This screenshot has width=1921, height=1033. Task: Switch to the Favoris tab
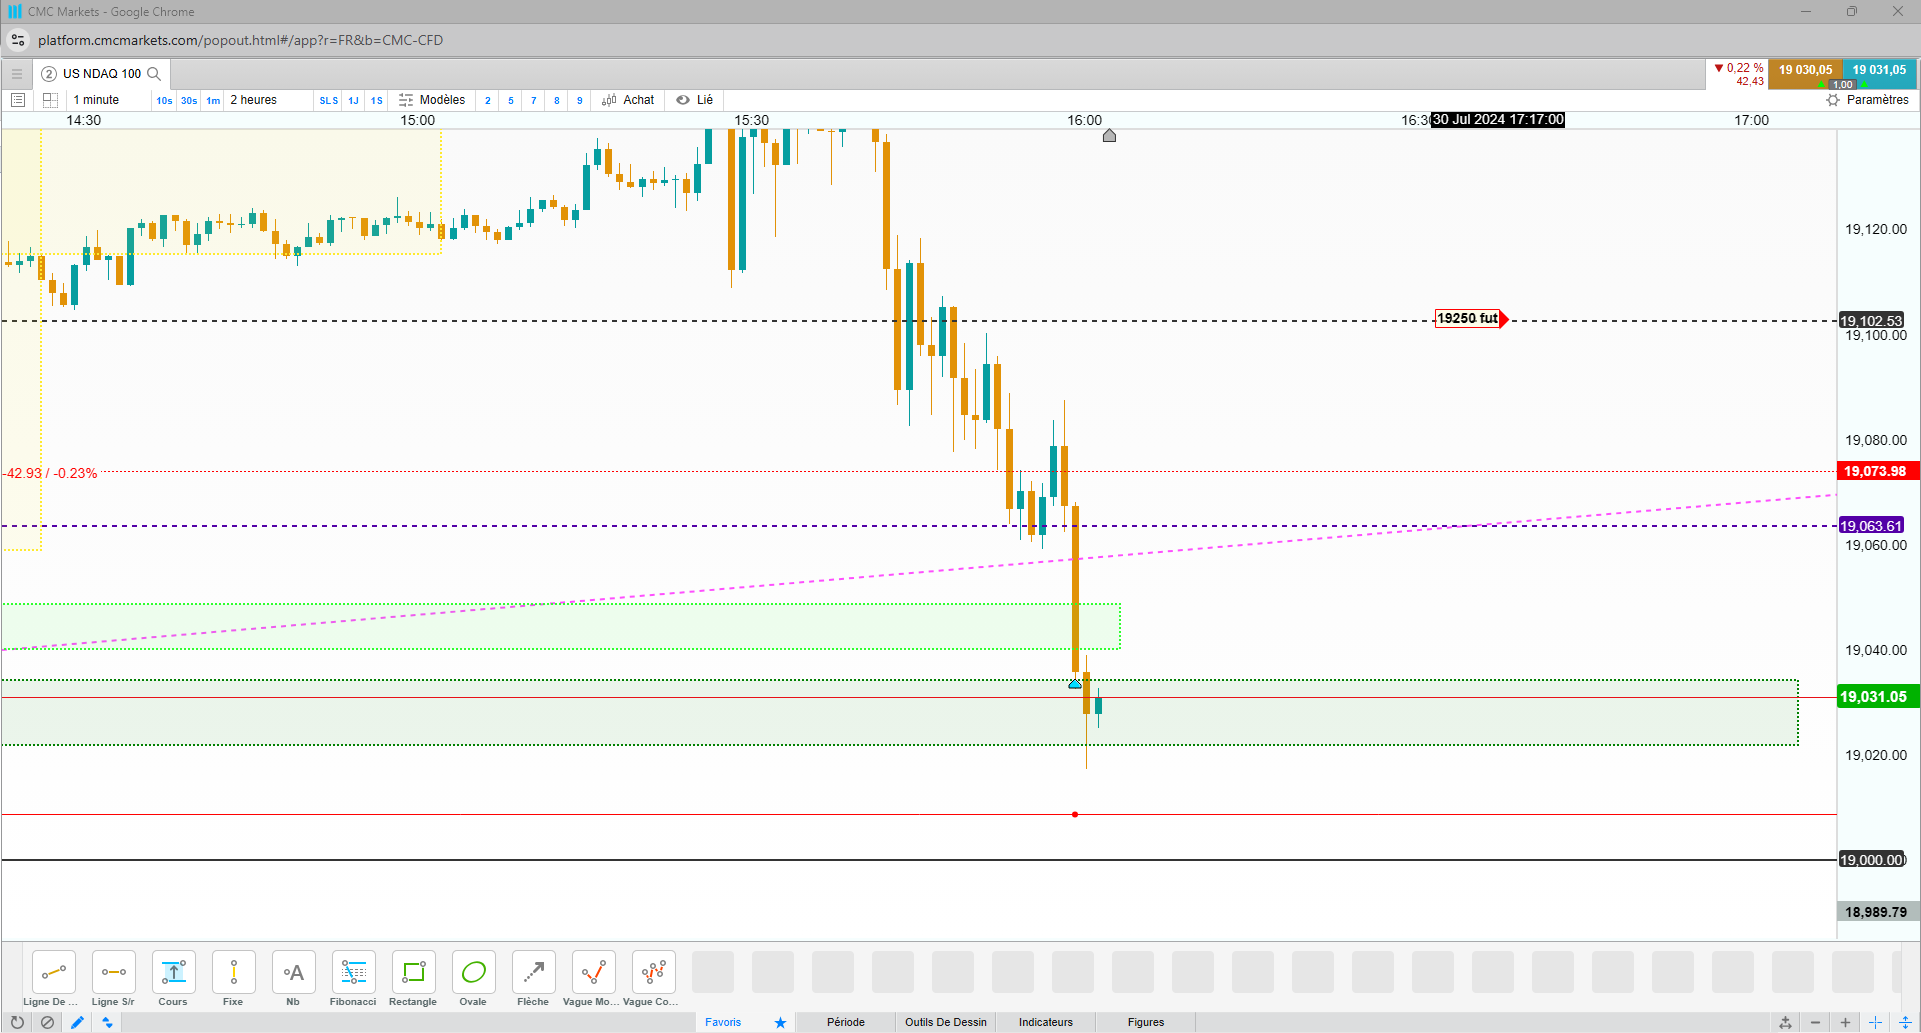click(x=723, y=1022)
